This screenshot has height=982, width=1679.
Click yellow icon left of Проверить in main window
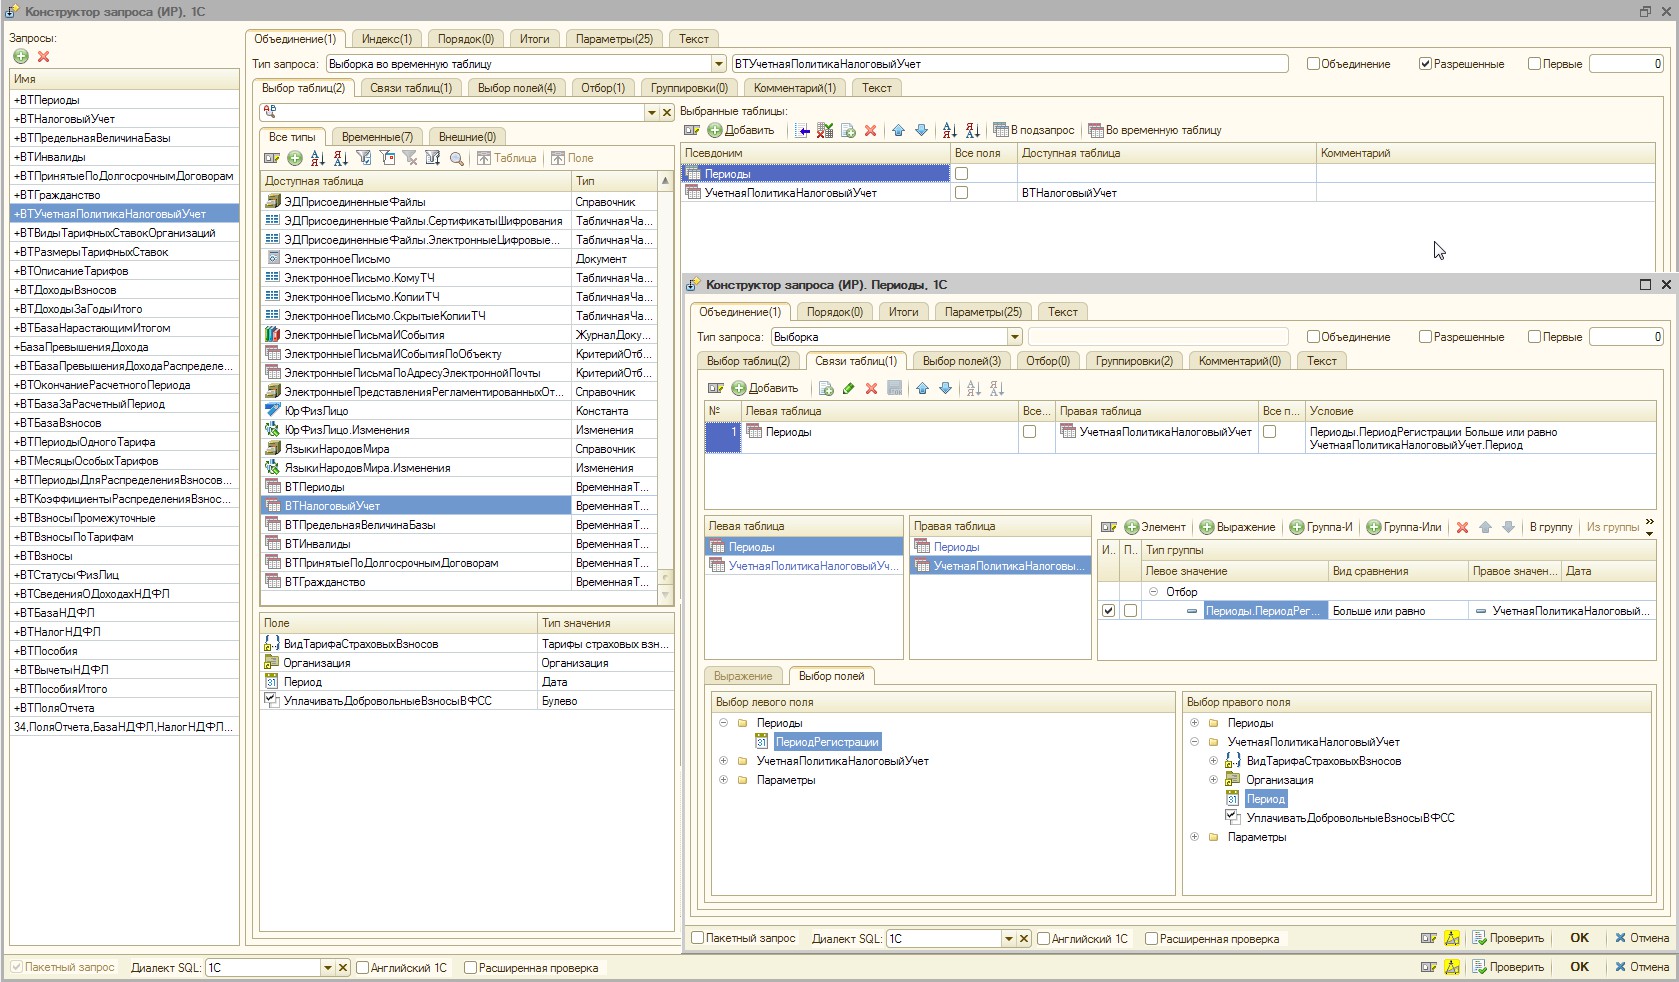[1452, 967]
